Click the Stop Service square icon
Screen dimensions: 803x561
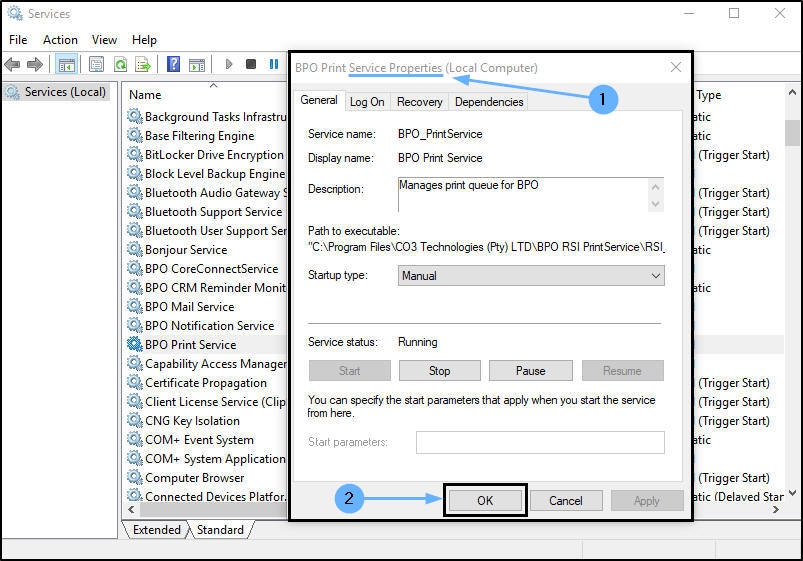pyautogui.click(x=251, y=64)
